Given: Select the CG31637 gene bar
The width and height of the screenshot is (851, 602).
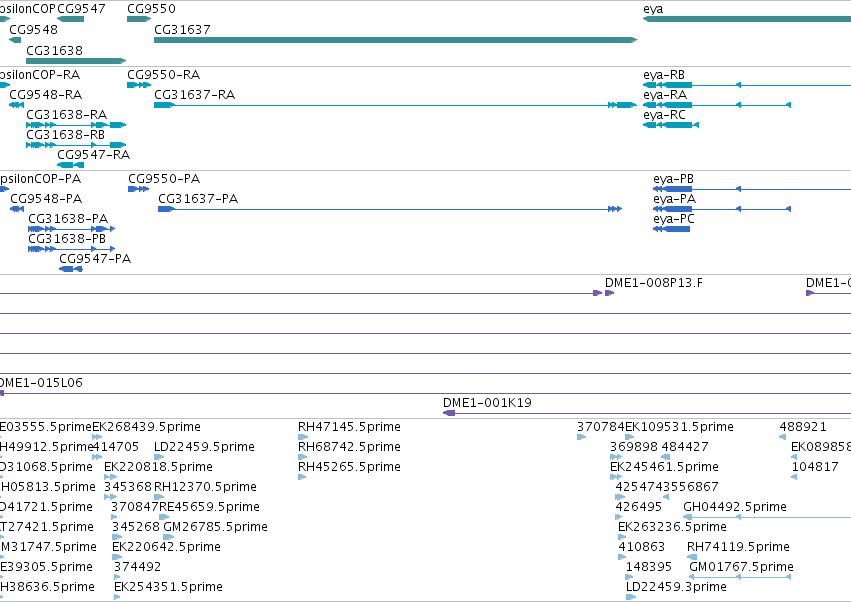Looking at the screenshot, I should 395,40.
